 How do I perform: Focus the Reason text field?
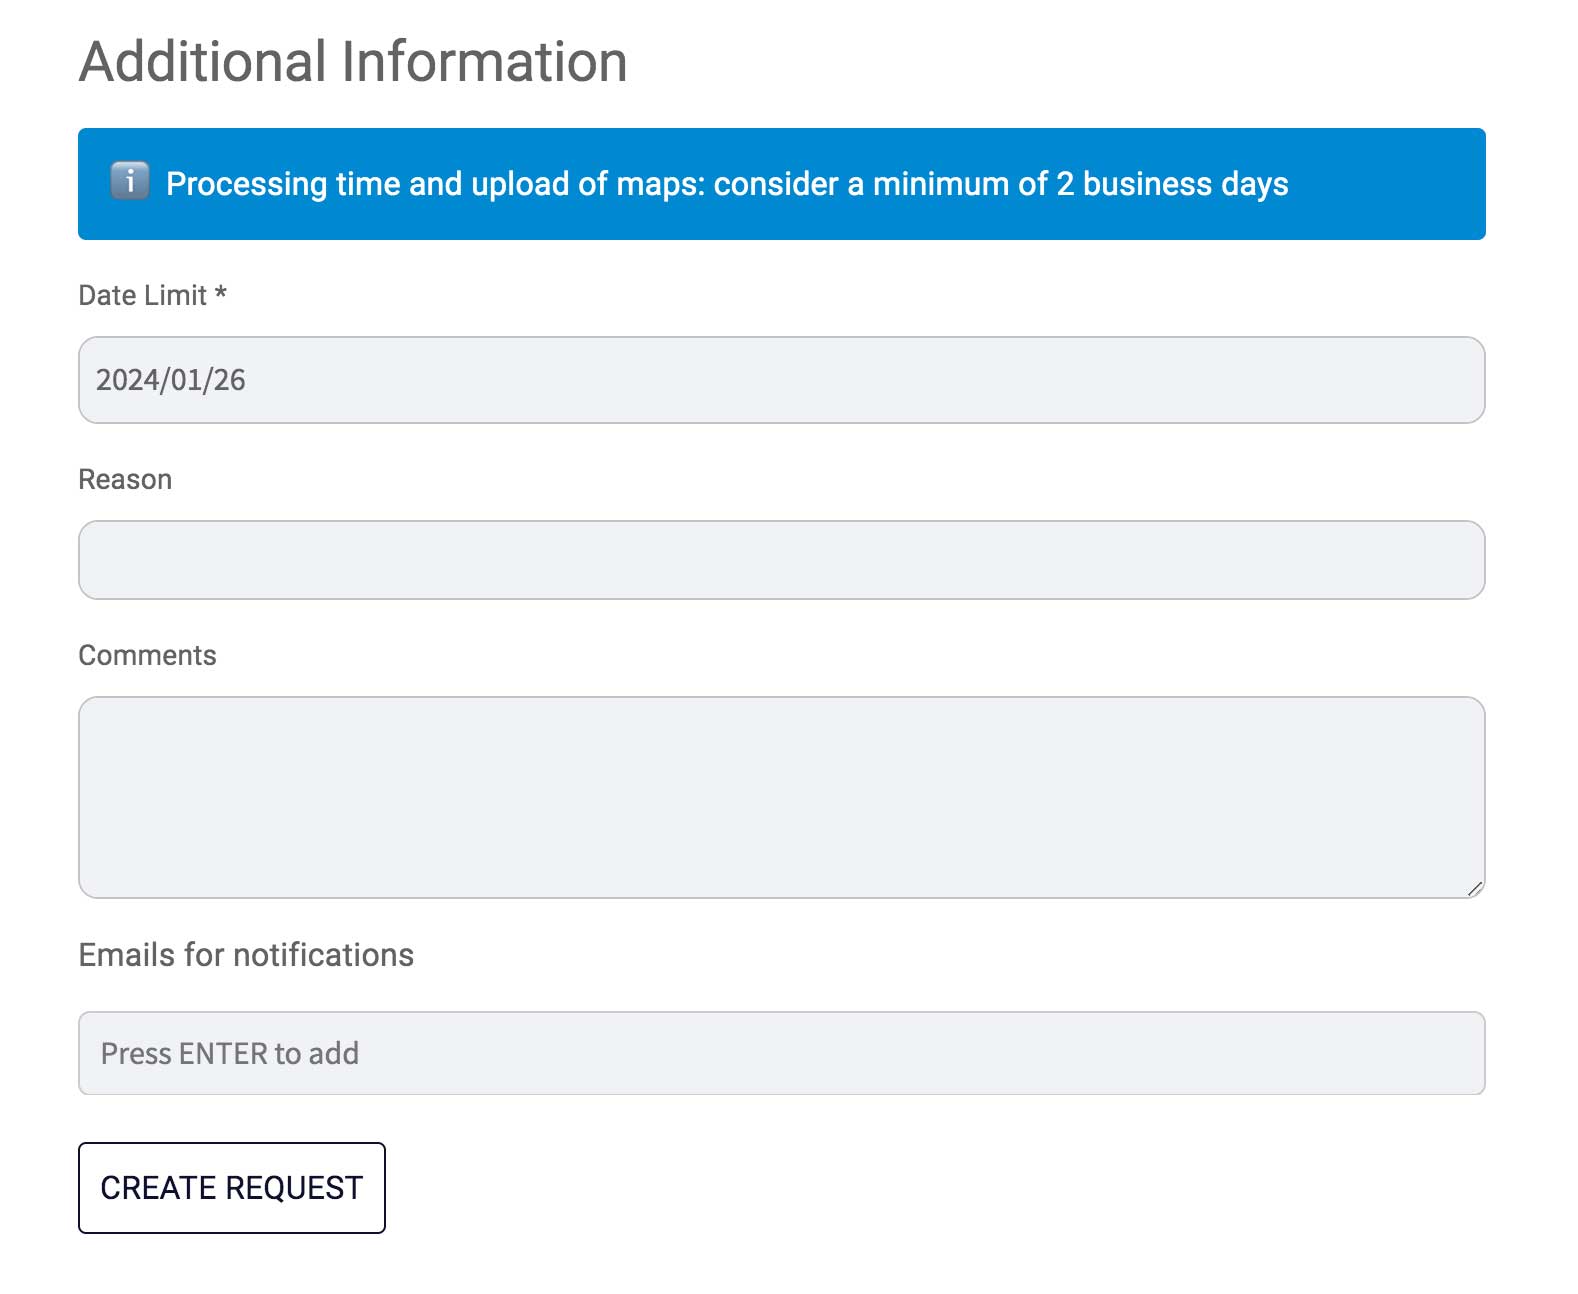(x=780, y=560)
